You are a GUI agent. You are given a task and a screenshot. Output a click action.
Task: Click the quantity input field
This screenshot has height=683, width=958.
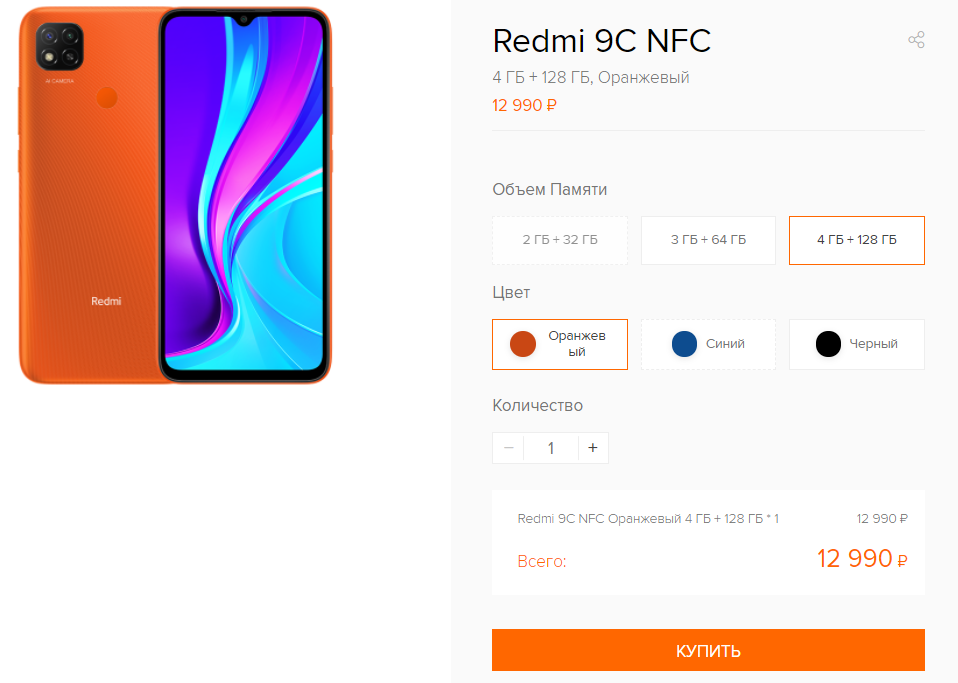point(550,448)
